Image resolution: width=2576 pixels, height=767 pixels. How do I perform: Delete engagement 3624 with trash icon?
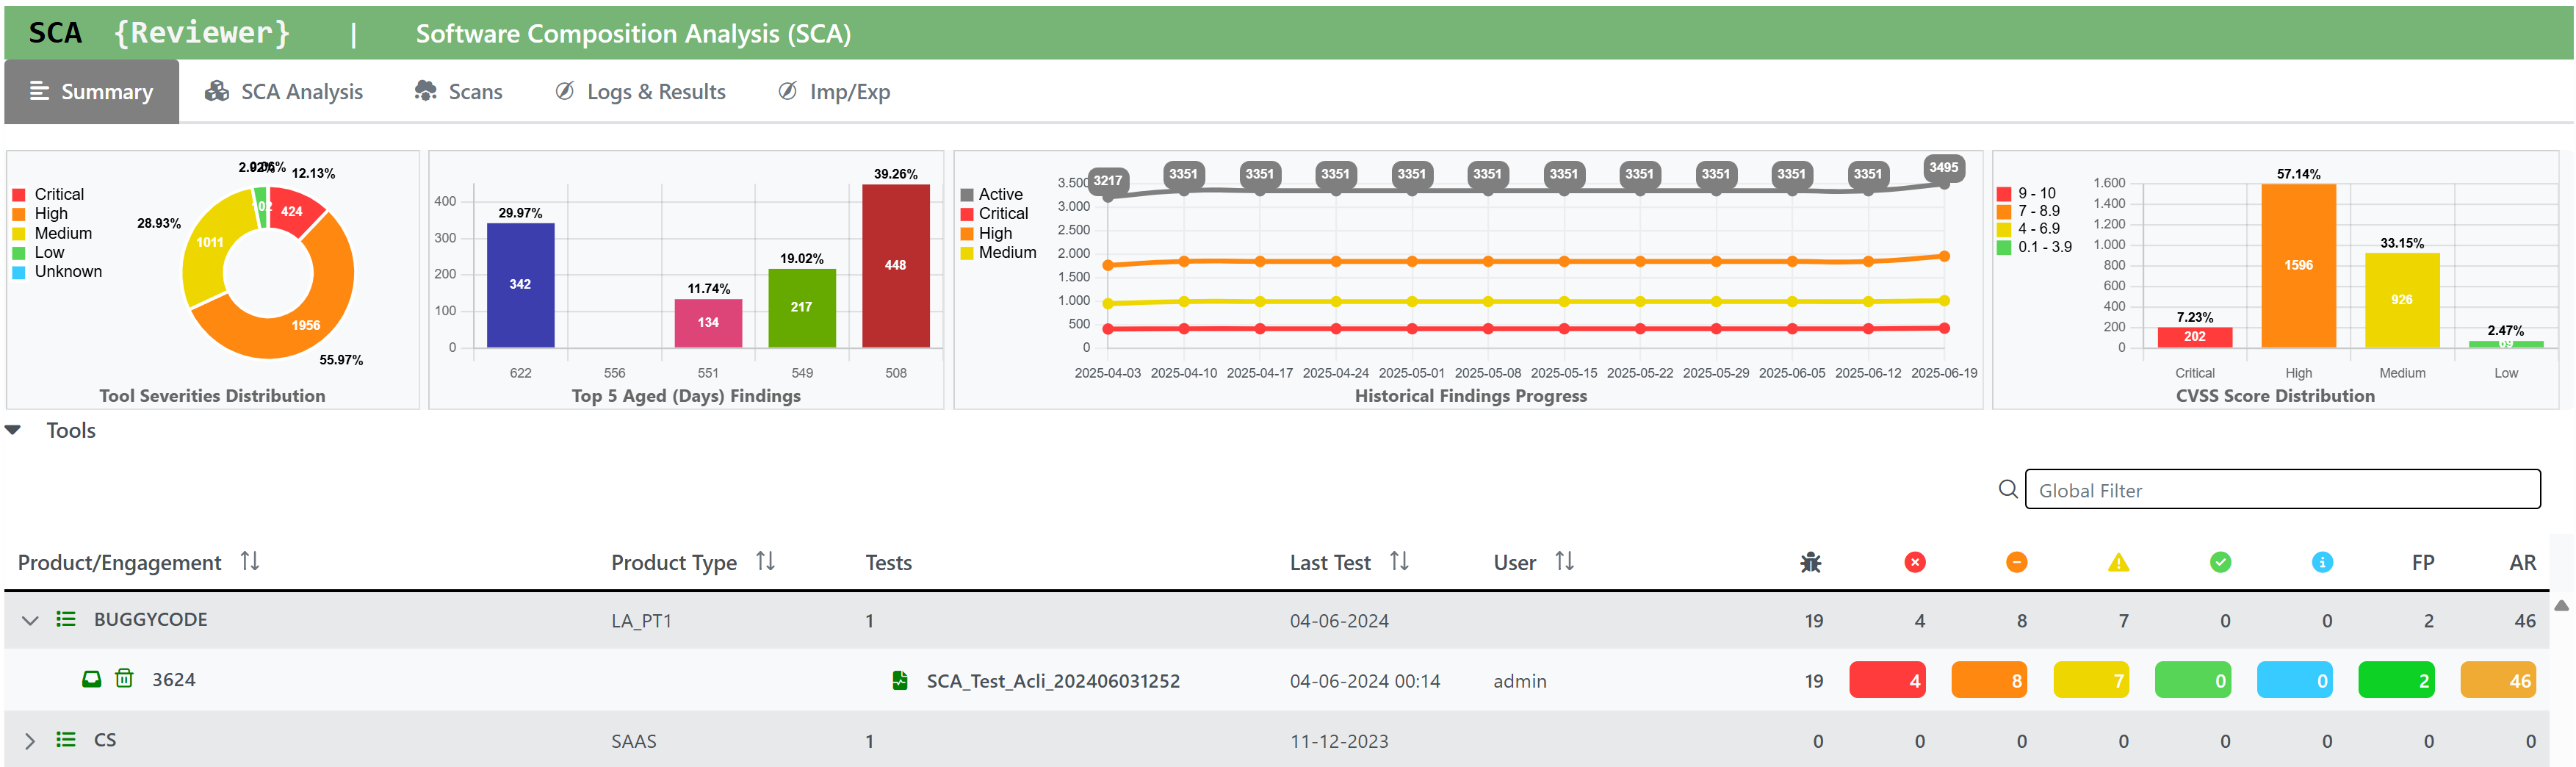(x=124, y=679)
